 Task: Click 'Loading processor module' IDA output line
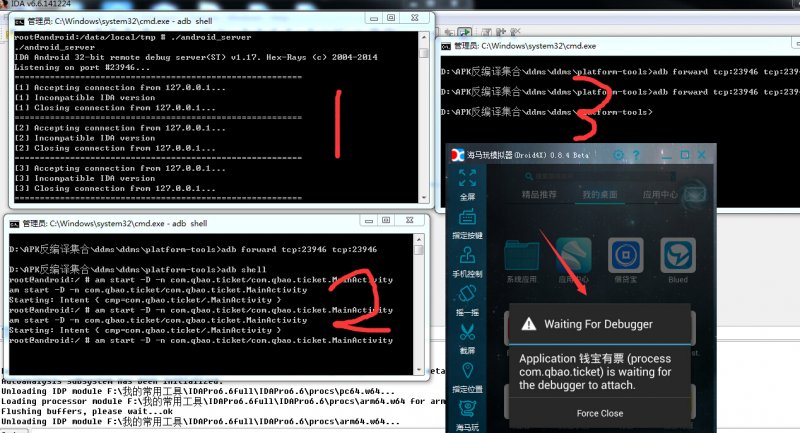[x=223, y=401]
